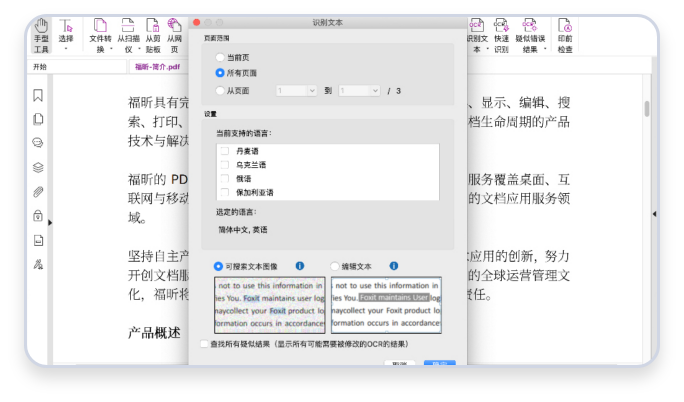Open the document fields side panel icon
The image size is (684, 402).
click(x=38, y=240)
